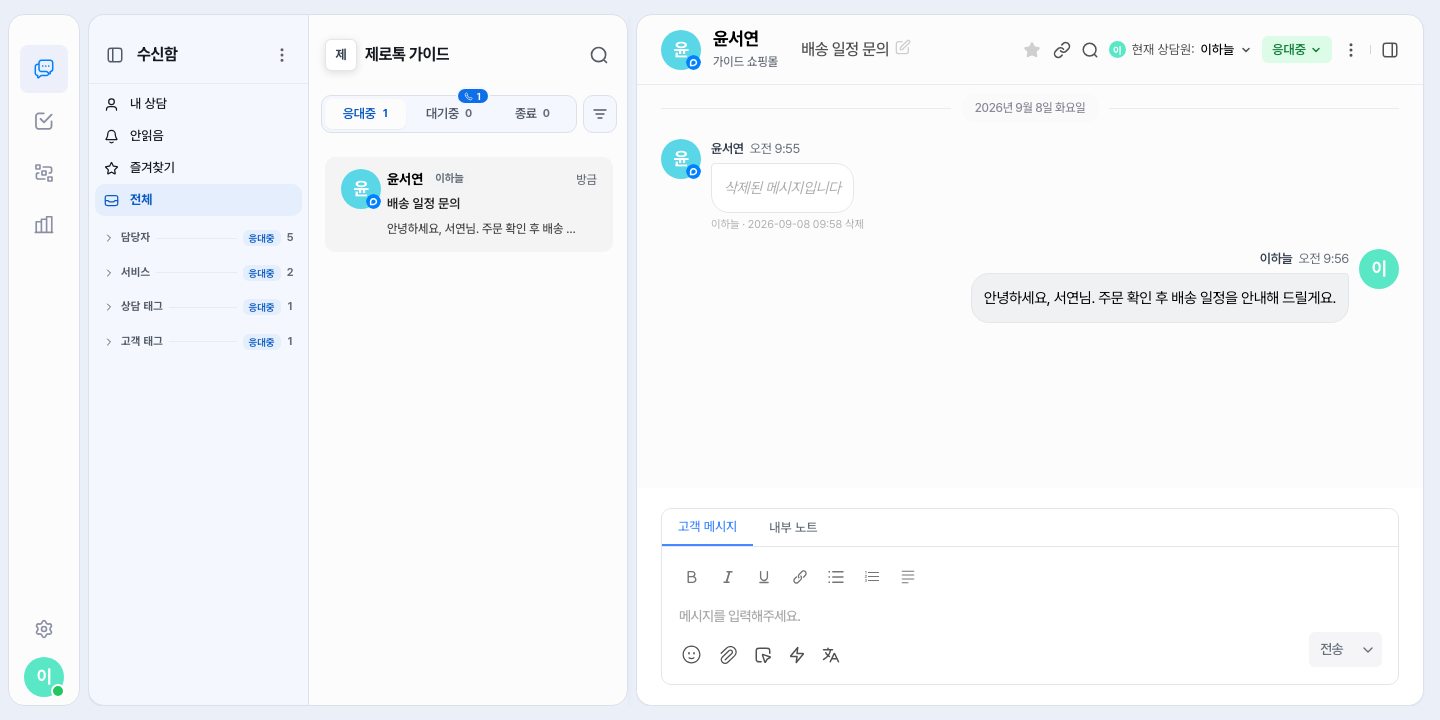
Task: Open the statistics bar chart icon
Action: tap(44, 225)
